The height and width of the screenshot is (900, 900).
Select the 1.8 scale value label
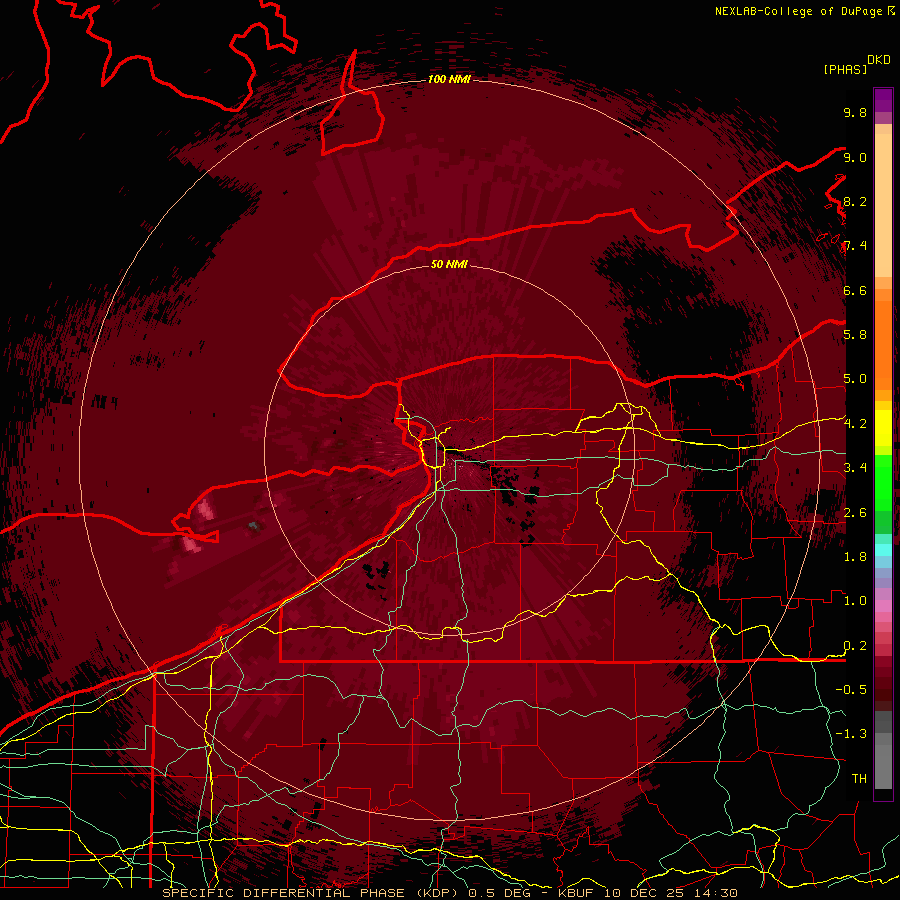click(x=855, y=557)
